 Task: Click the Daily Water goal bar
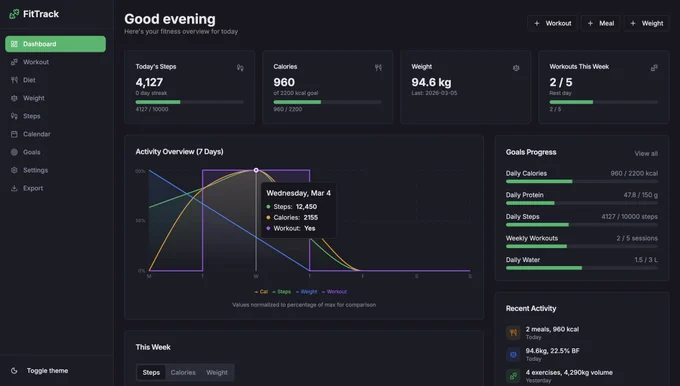(x=582, y=268)
